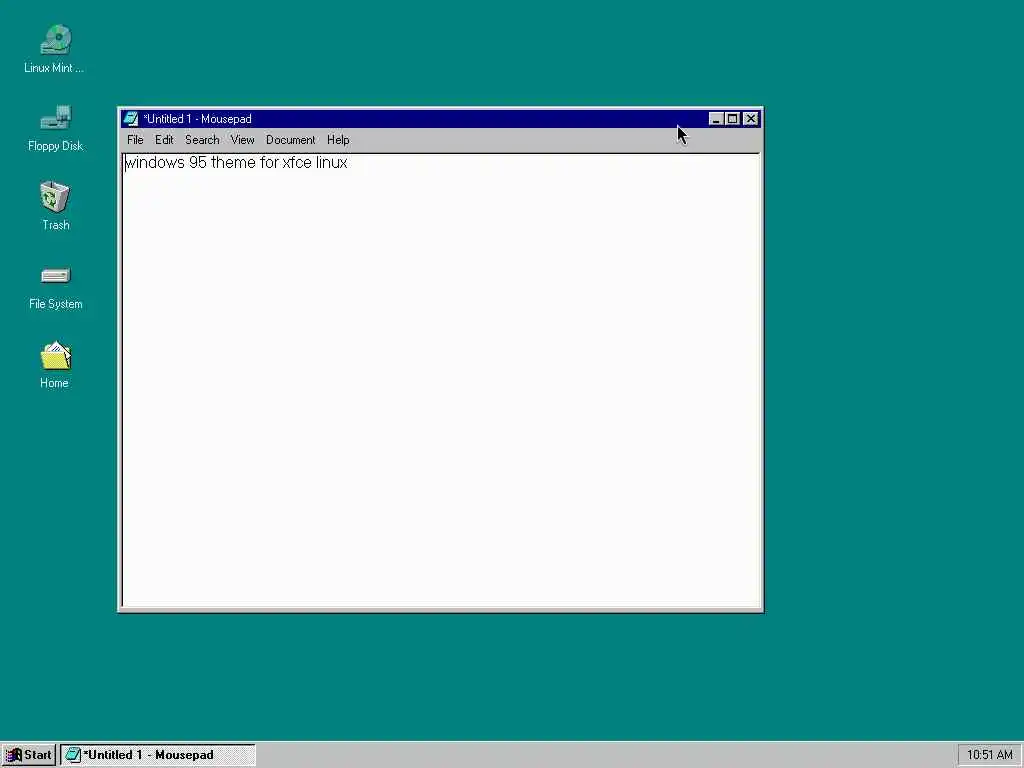
Task: Click the Mousepad icon in the title bar
Action: 131,119
